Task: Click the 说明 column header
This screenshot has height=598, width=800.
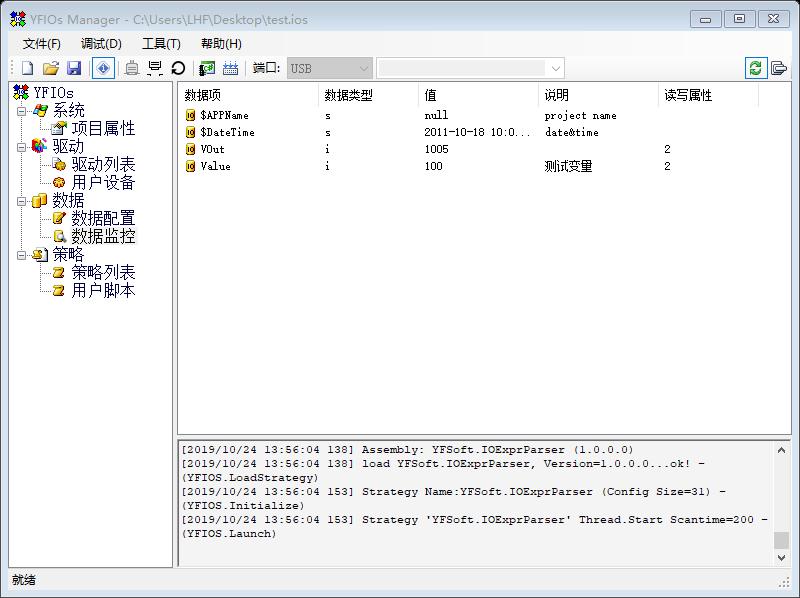Action: coord(598,95)
